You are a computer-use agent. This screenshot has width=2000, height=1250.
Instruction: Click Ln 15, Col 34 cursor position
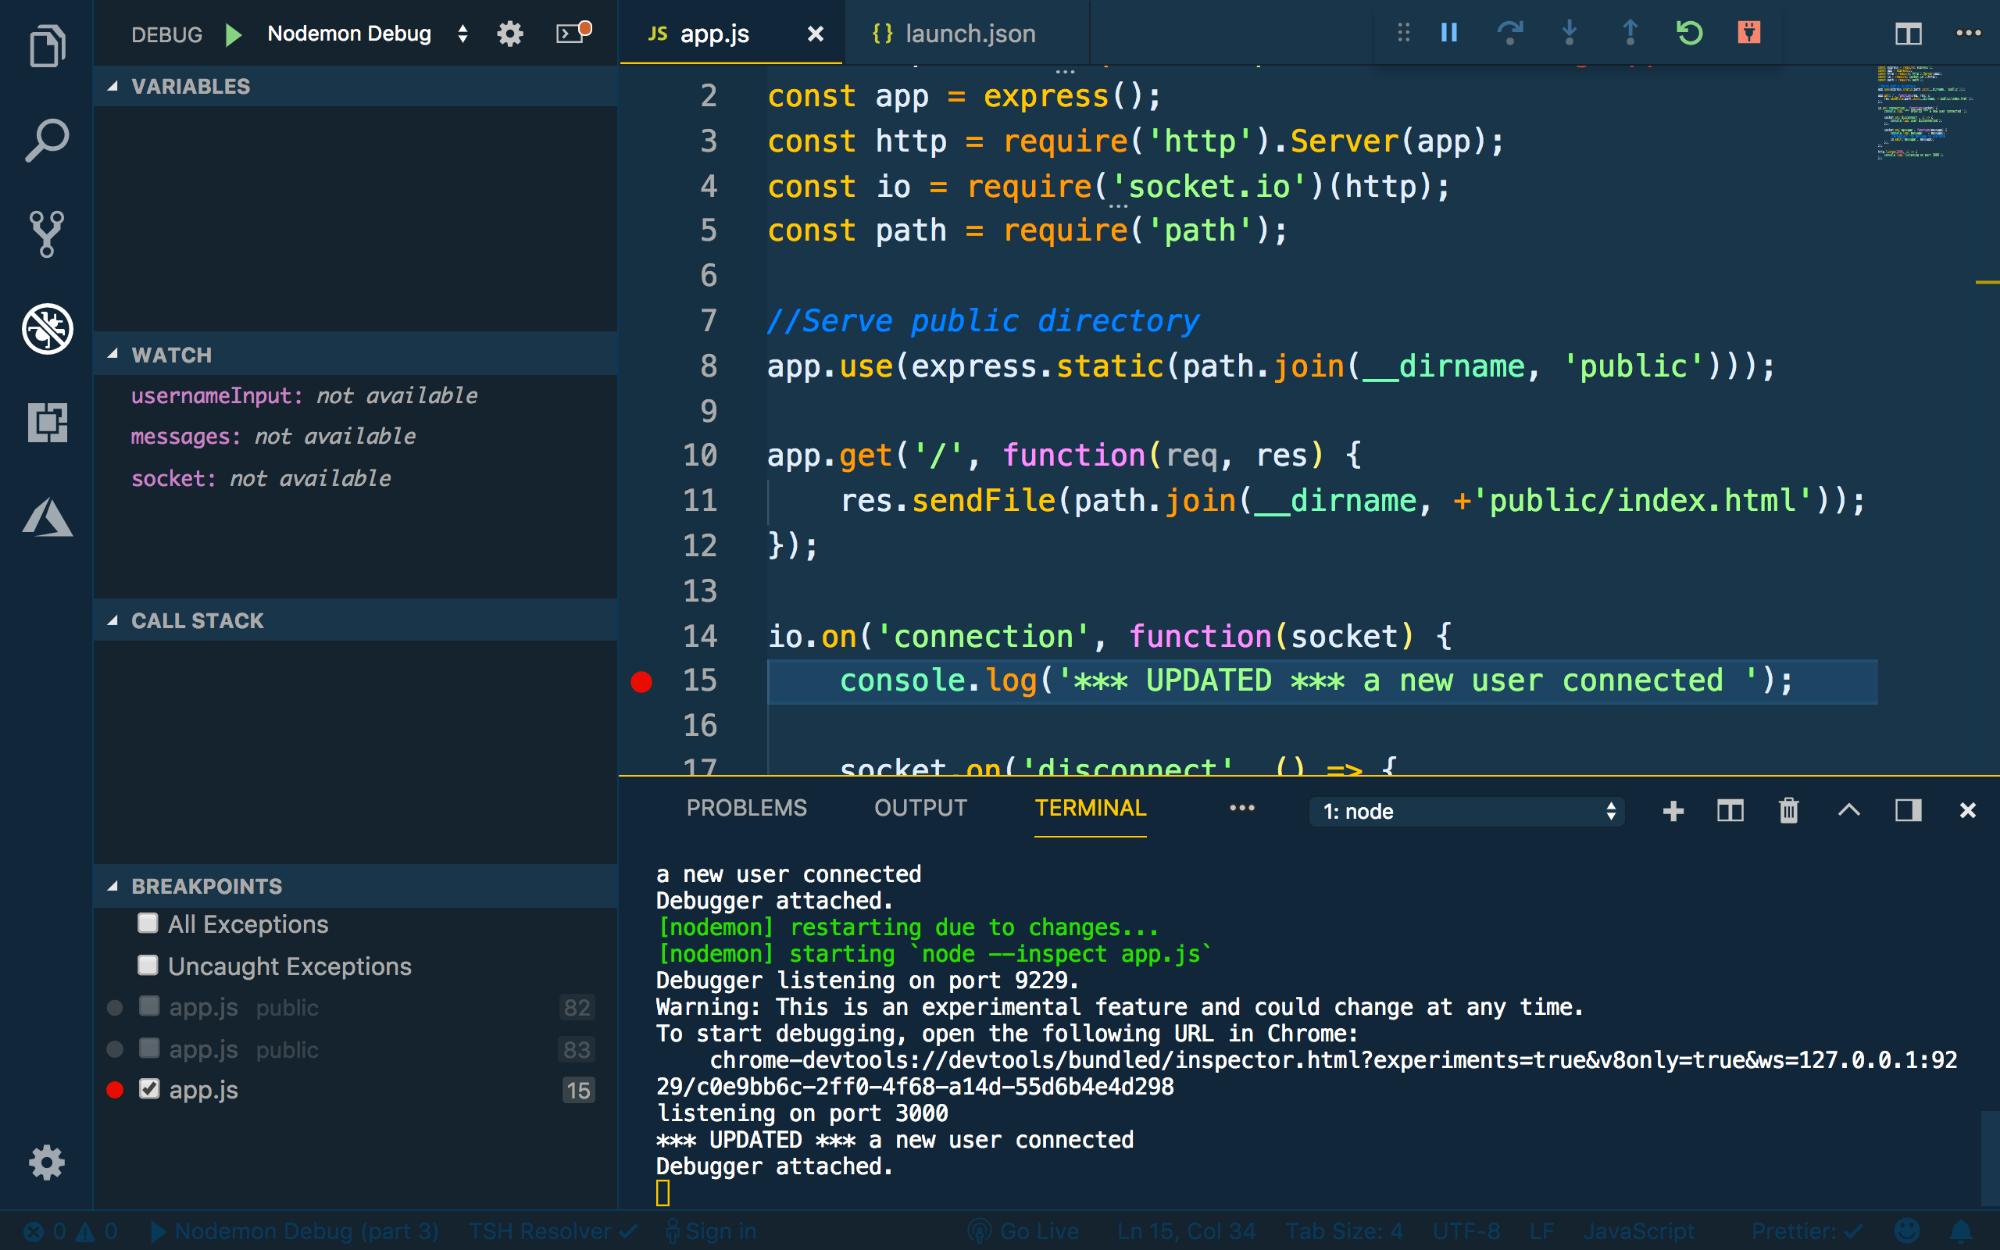coord(1186,1231)
